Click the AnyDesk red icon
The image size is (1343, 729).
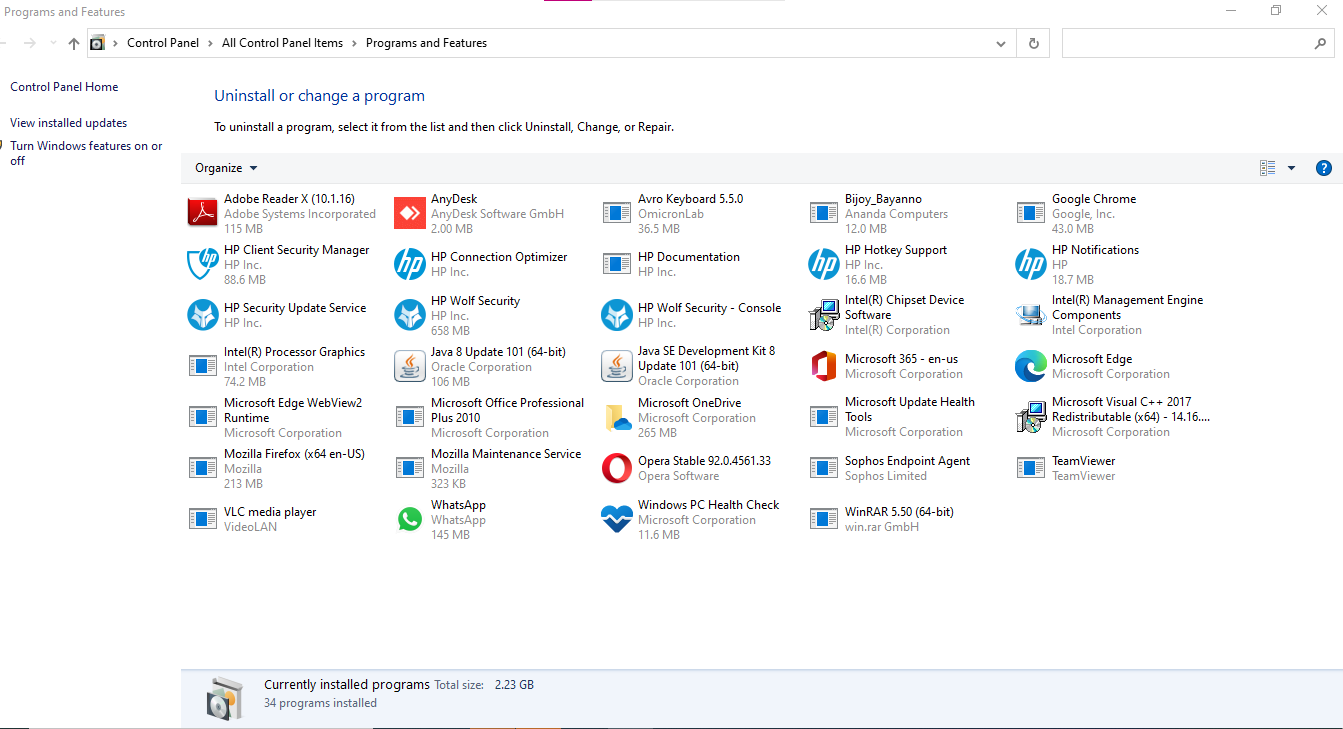tap(410, 213)
